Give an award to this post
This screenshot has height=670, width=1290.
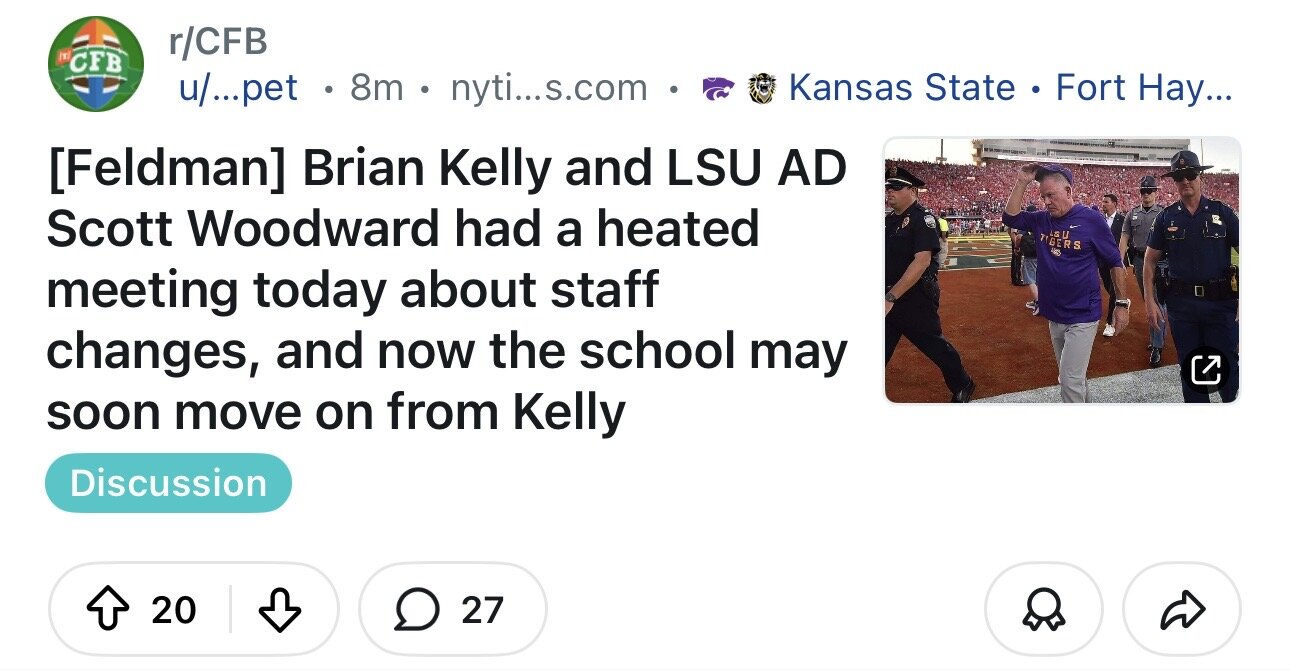(x=1043, y=609)
